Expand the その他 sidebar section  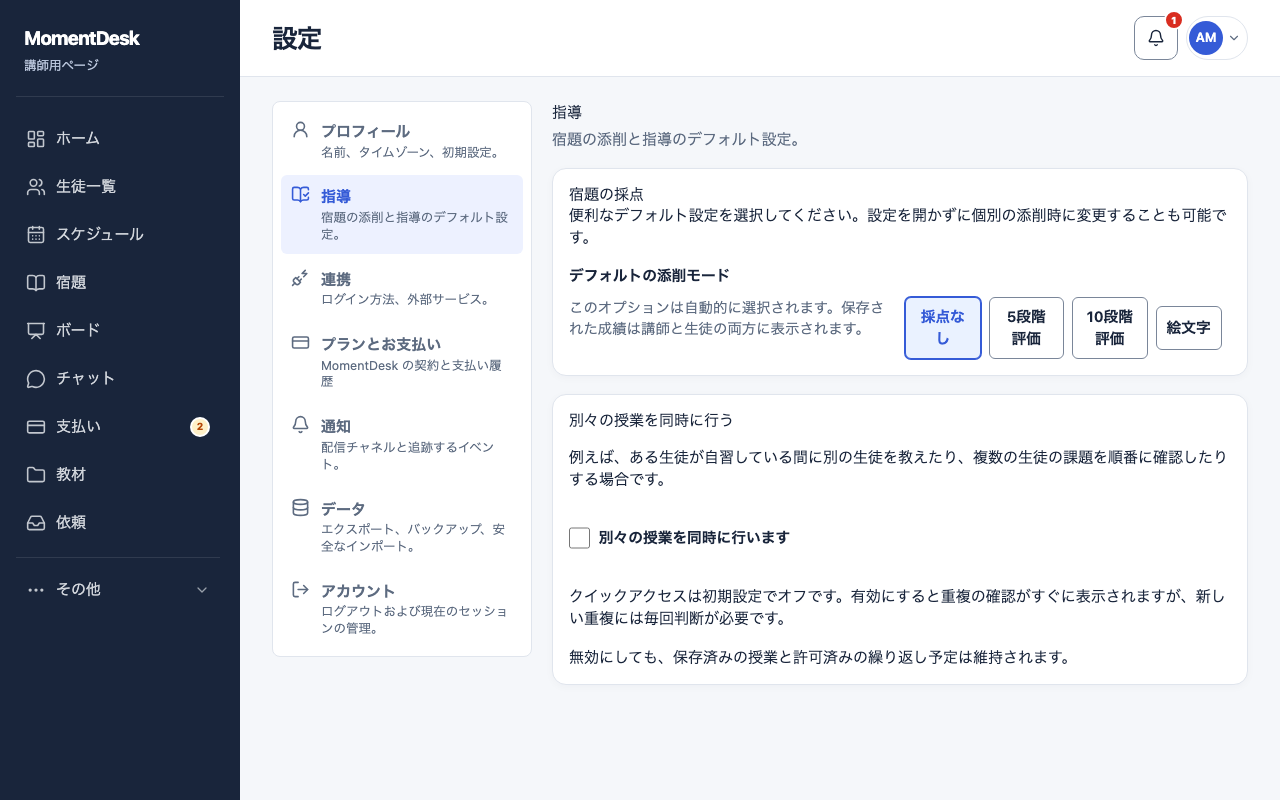pyautogui.click(x=120, y=590)
